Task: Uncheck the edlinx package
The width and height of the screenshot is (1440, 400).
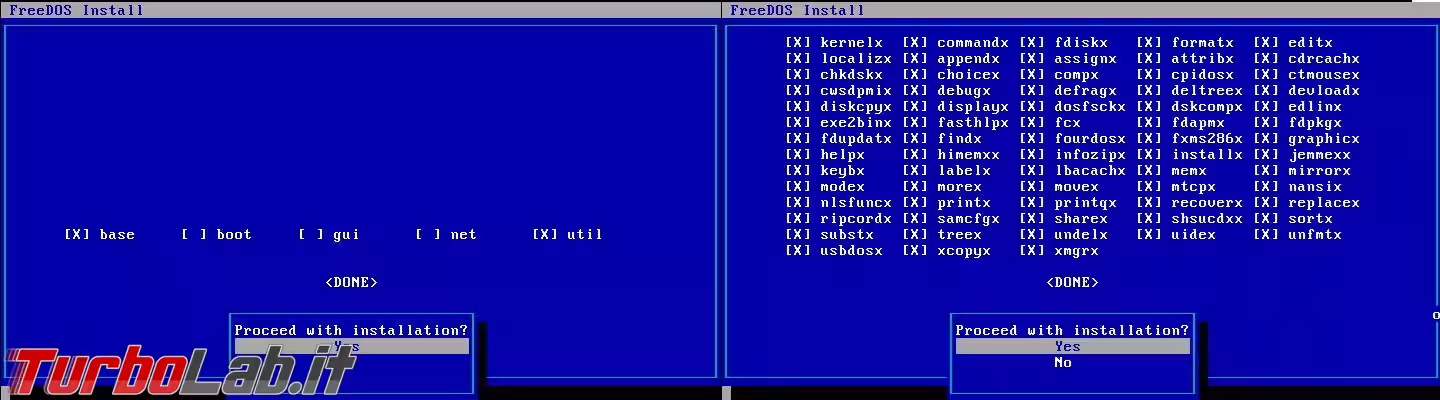Action: pyautogui.click(x=1266, y=107)
